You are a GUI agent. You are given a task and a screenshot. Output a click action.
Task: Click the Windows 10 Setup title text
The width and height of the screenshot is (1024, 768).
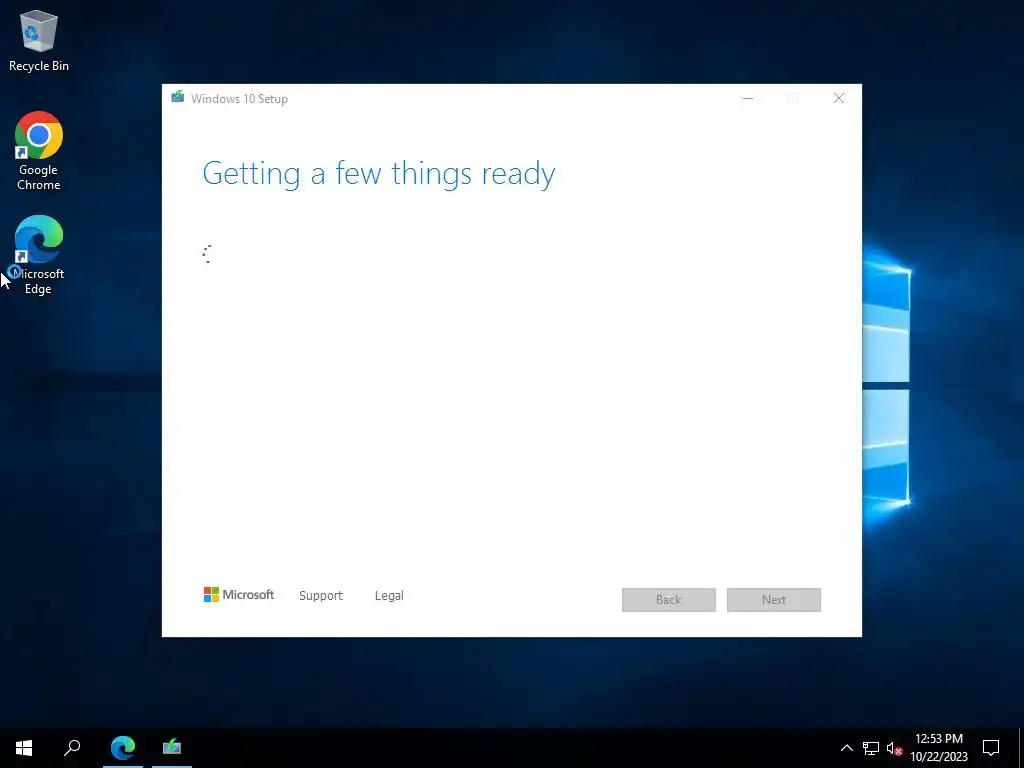pyautogui.click(x=239, y=99)
